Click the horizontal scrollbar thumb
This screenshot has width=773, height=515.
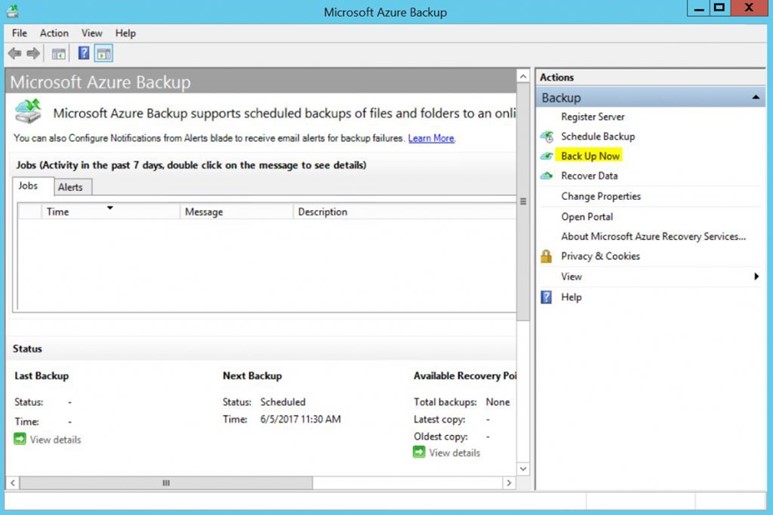(x=166, y=483)
